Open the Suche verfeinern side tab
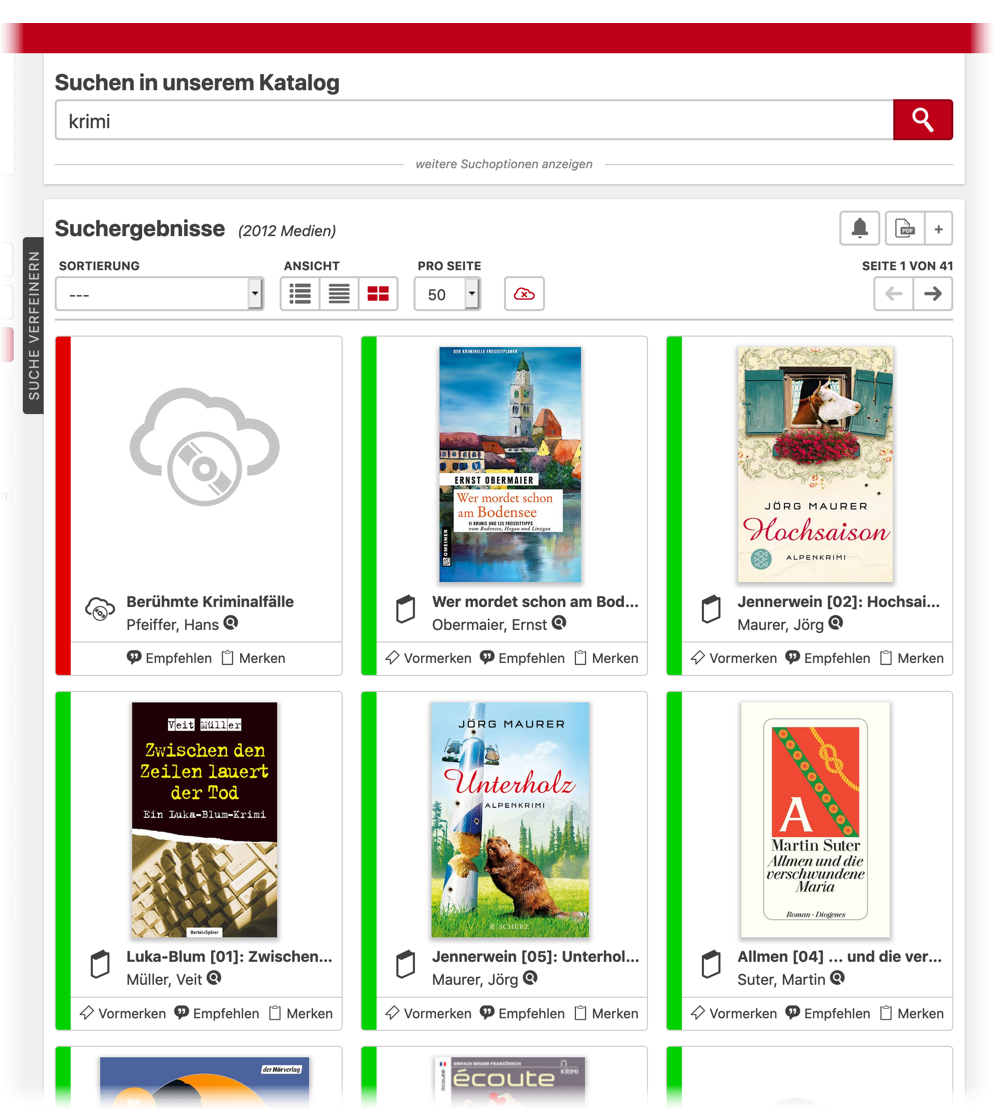Image resolution: width=994 pixels, height=1109 pixels. point(33,325)
